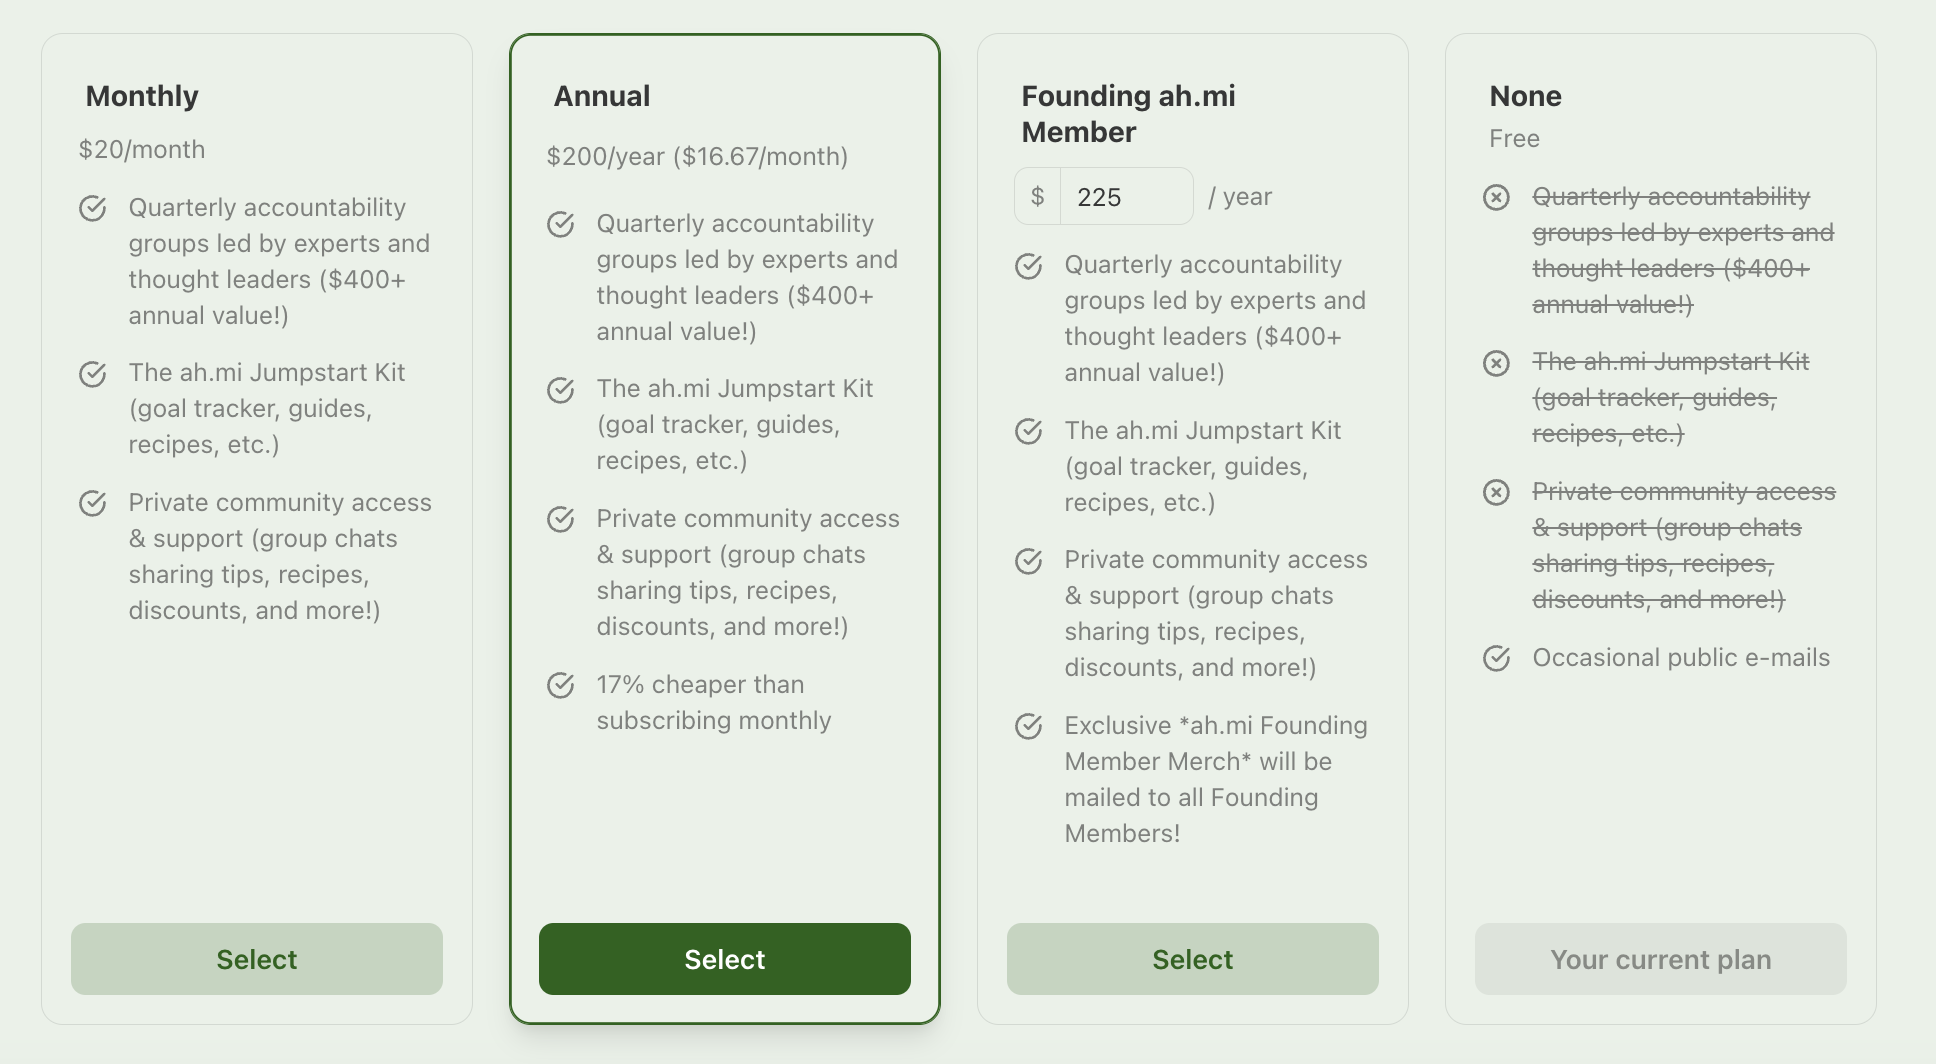Select the Monthly plan button
This screenshot has height=1064, width=1936.
(257, 959)
